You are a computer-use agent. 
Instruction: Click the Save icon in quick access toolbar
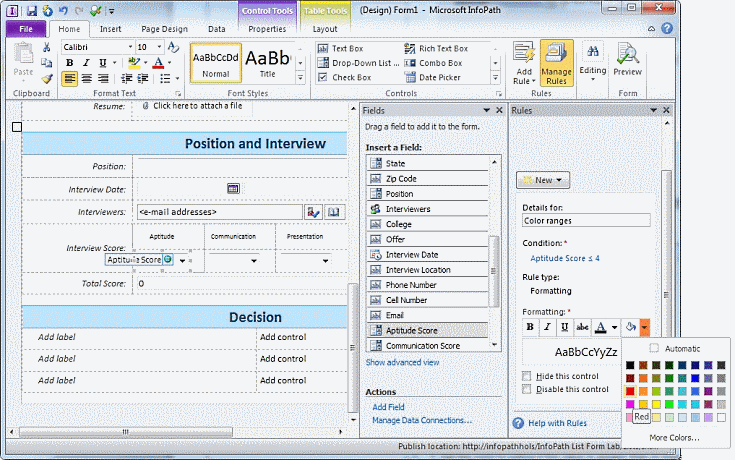[32, 10]
